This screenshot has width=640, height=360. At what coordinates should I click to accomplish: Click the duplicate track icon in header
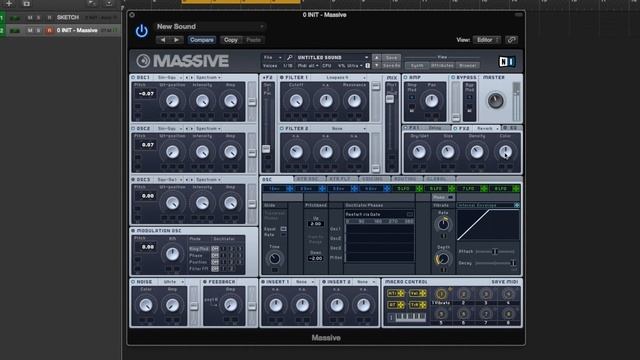[x=27, y=4]
